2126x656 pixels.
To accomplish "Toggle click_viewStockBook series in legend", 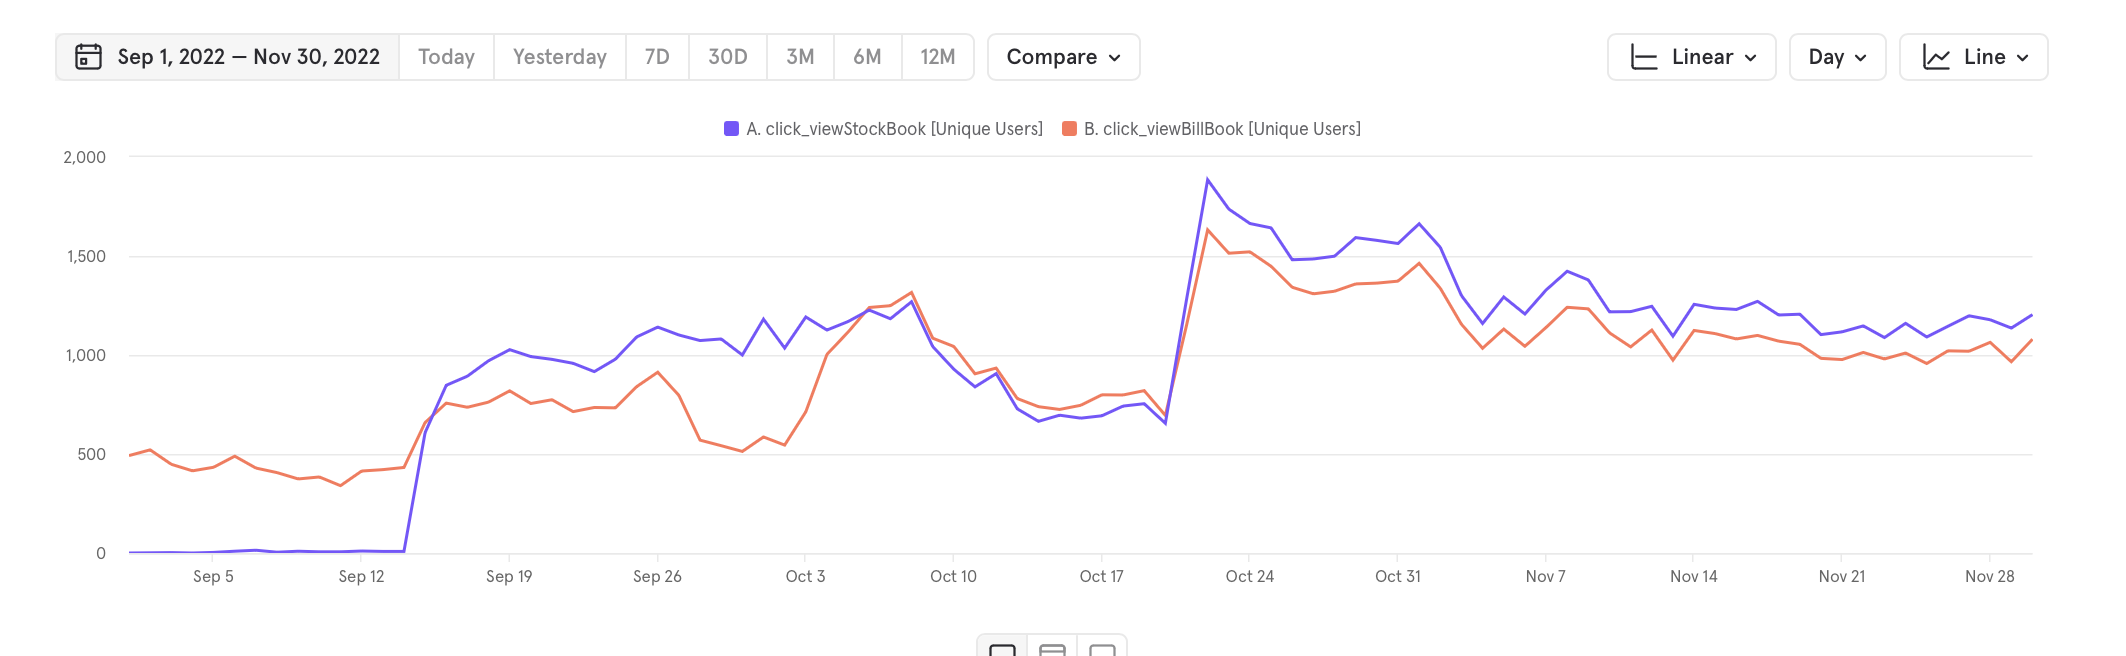I will click(x=893, y=129).
